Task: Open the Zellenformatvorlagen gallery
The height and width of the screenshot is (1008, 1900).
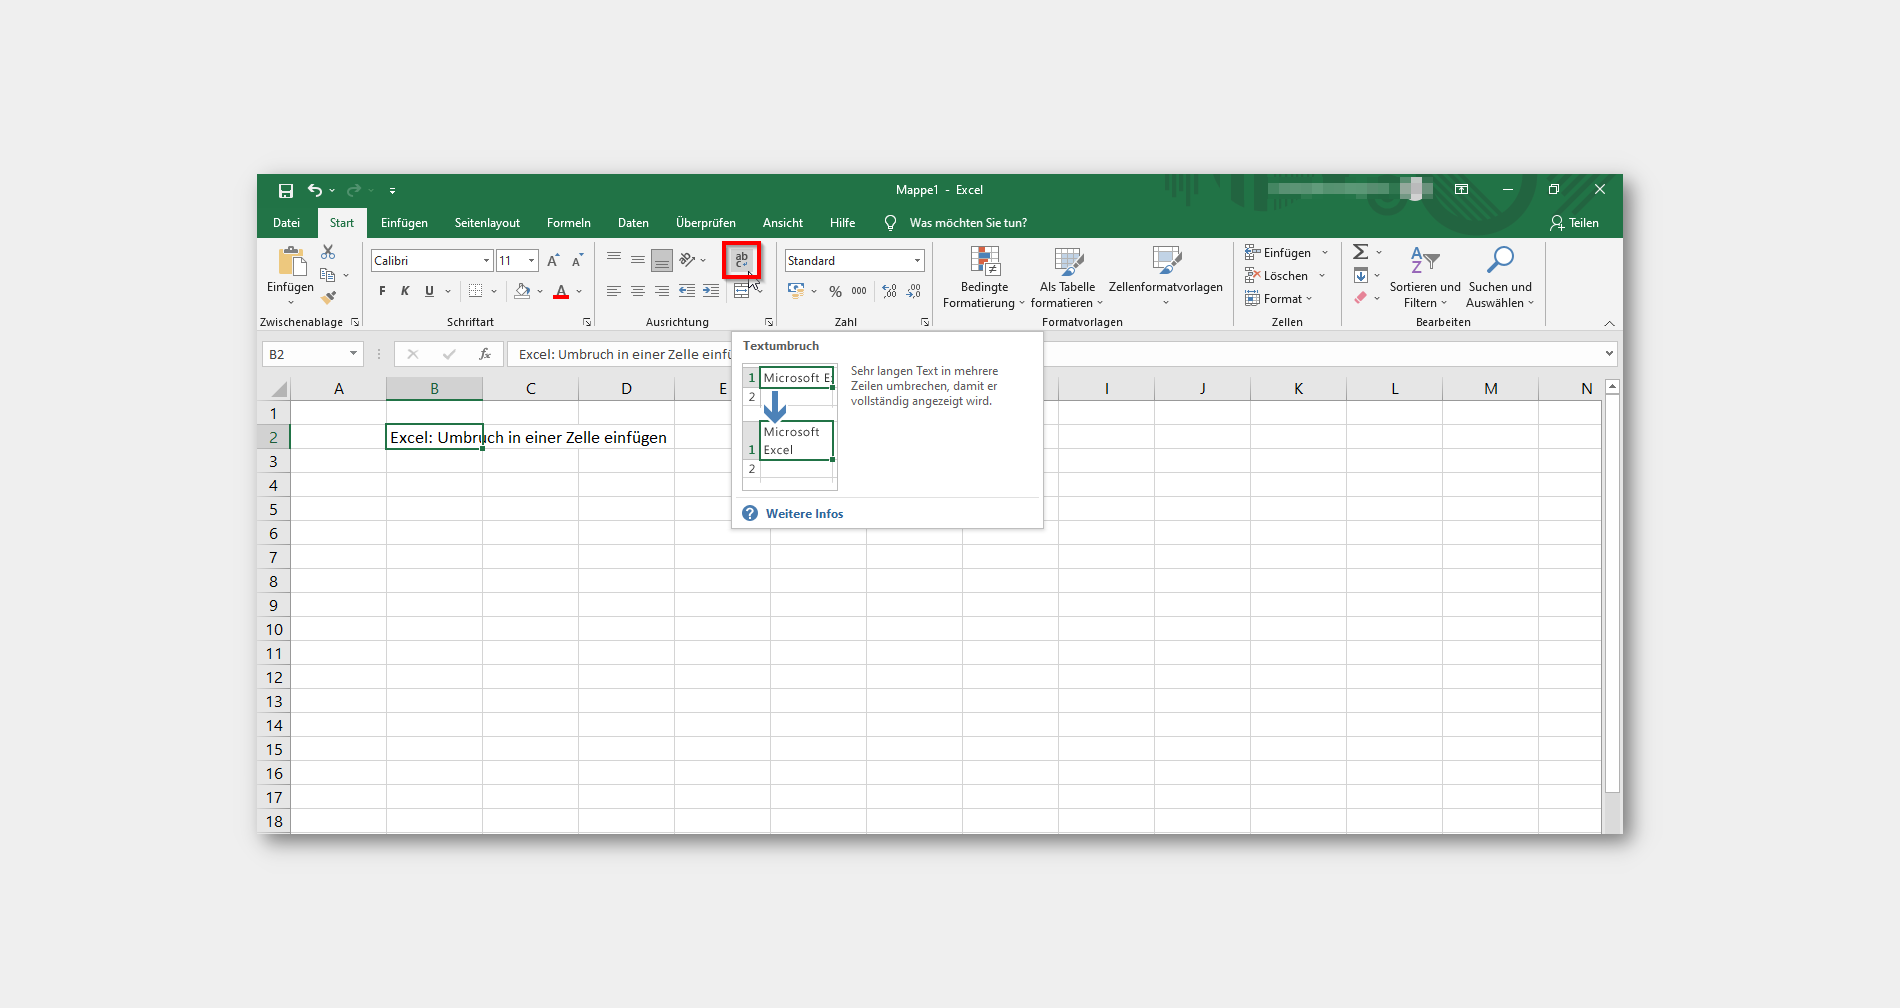Action: point(1166,277)
